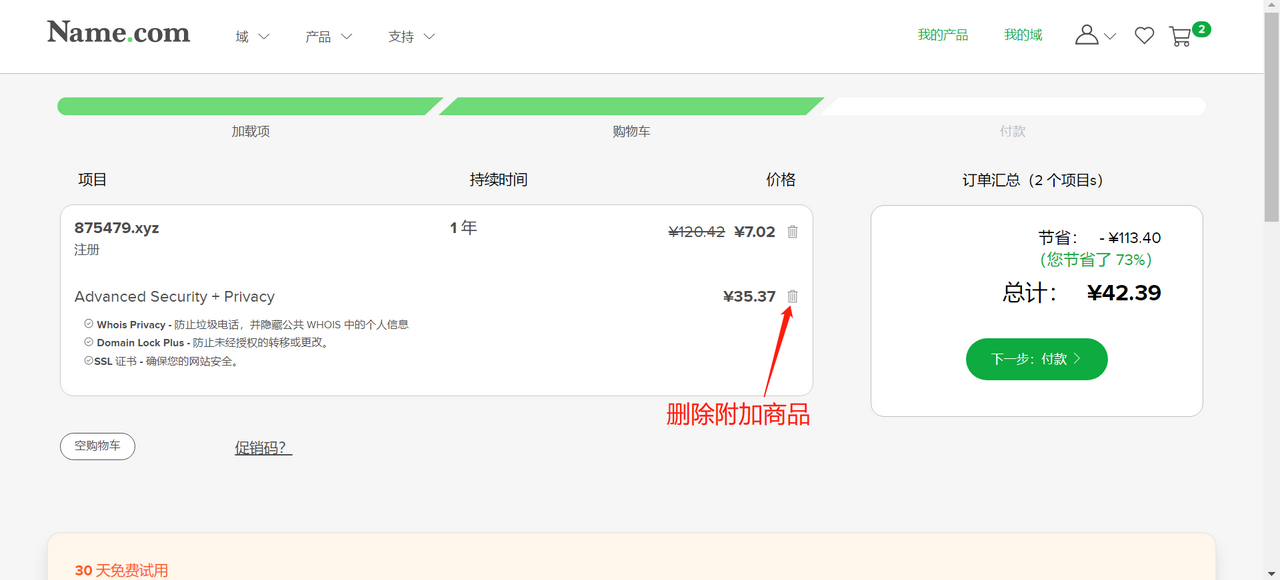Click the cart badge showing 2

1201,29
